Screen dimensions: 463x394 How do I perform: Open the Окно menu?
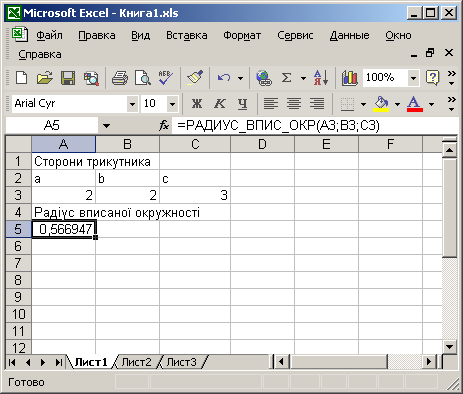click(398, 35)
